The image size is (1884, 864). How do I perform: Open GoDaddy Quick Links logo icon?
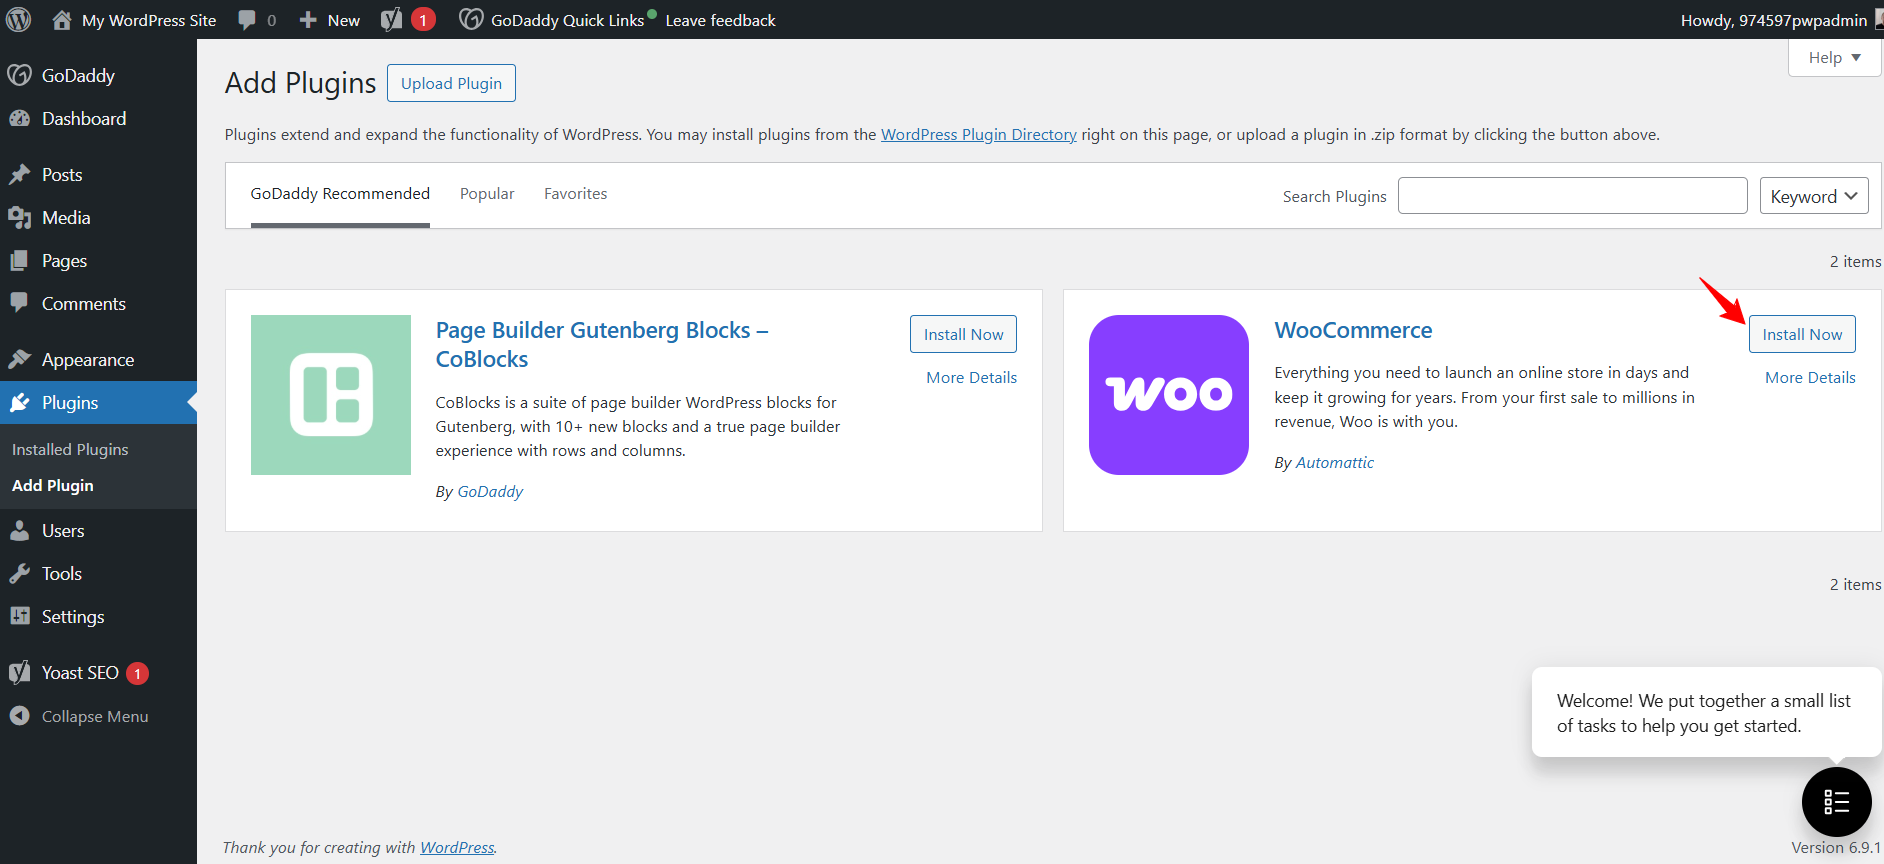click(471, 19)
